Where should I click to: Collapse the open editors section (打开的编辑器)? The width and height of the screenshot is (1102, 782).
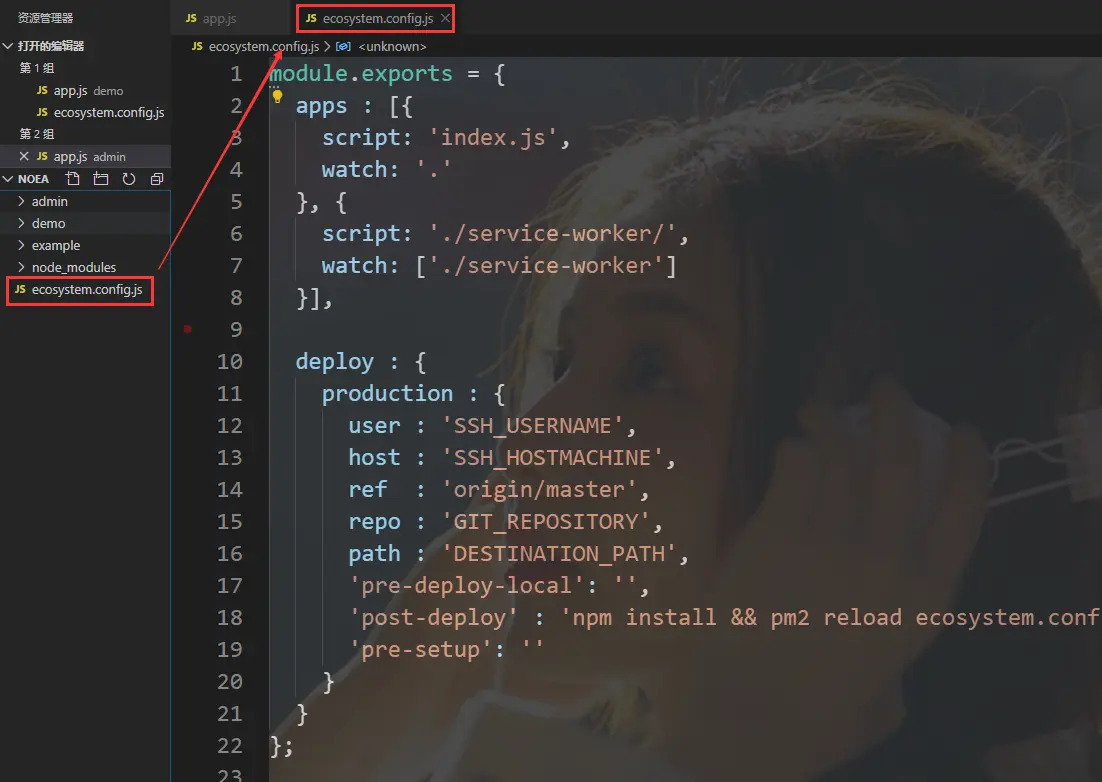pyautogui.click(x=8, y=46)
